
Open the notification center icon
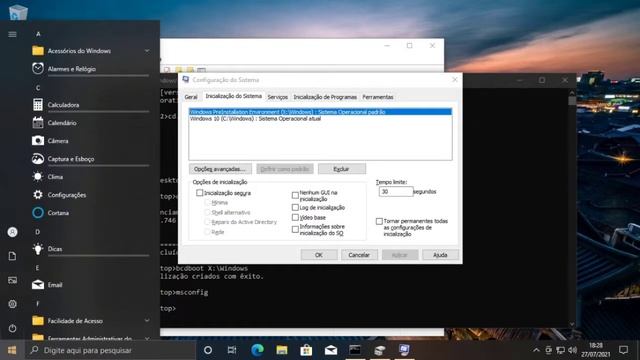[x=623, y=350]
